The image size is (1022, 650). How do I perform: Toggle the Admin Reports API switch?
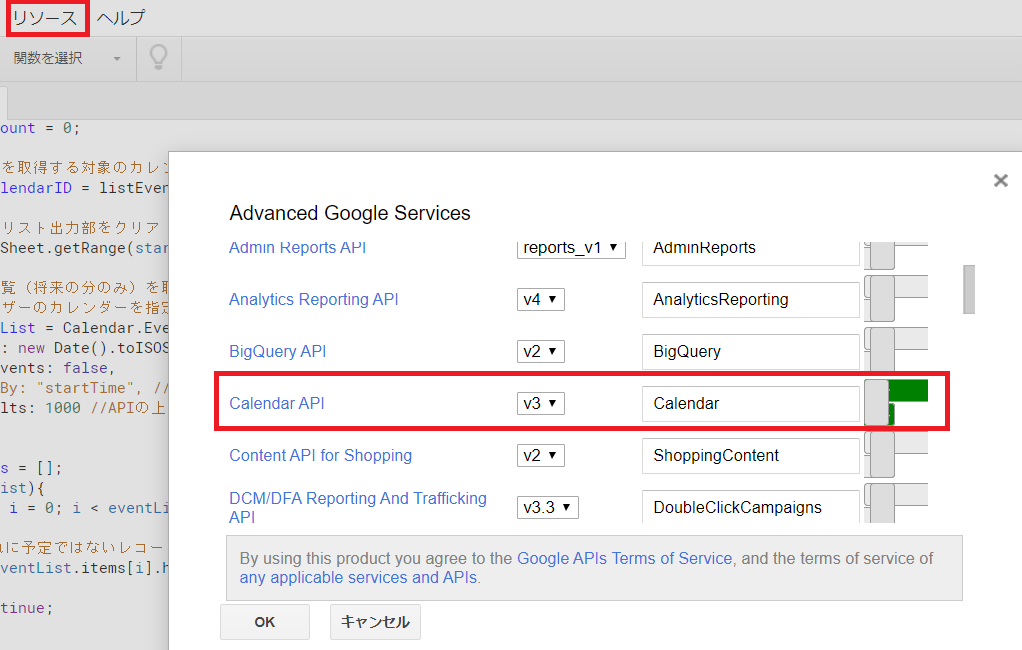(x=896, y=254)
